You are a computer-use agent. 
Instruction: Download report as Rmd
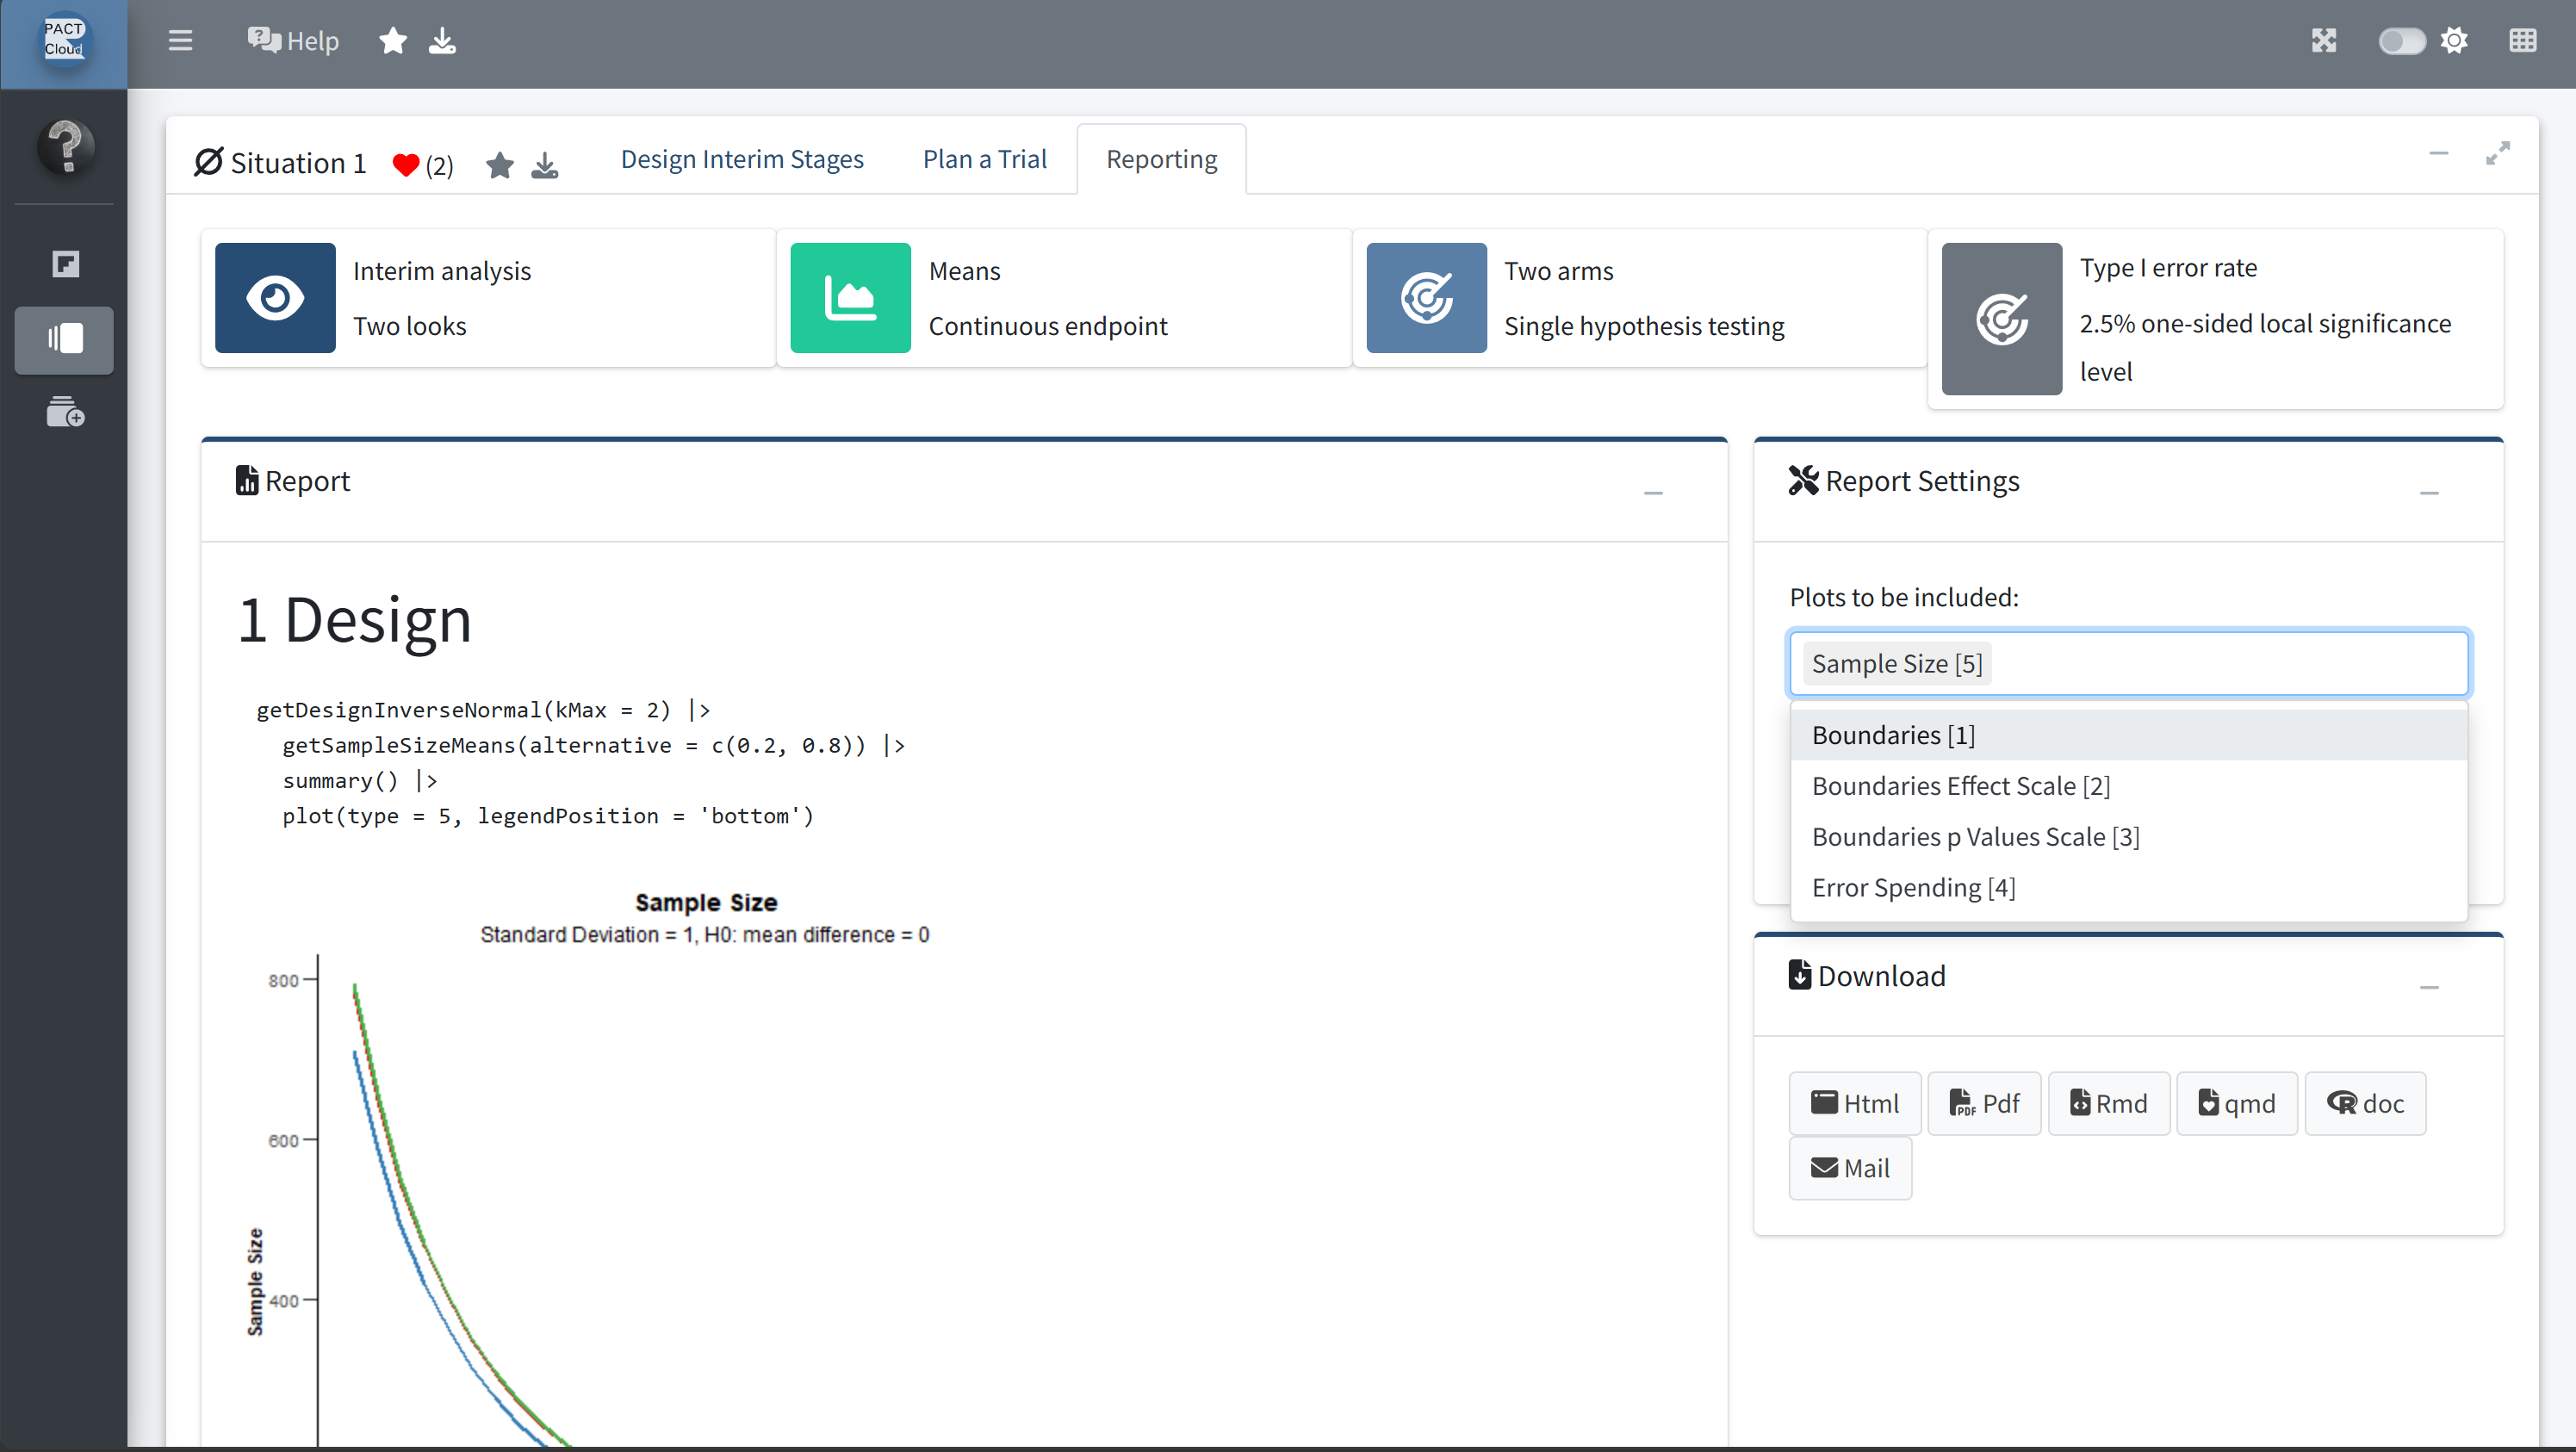point(2109,1103)
